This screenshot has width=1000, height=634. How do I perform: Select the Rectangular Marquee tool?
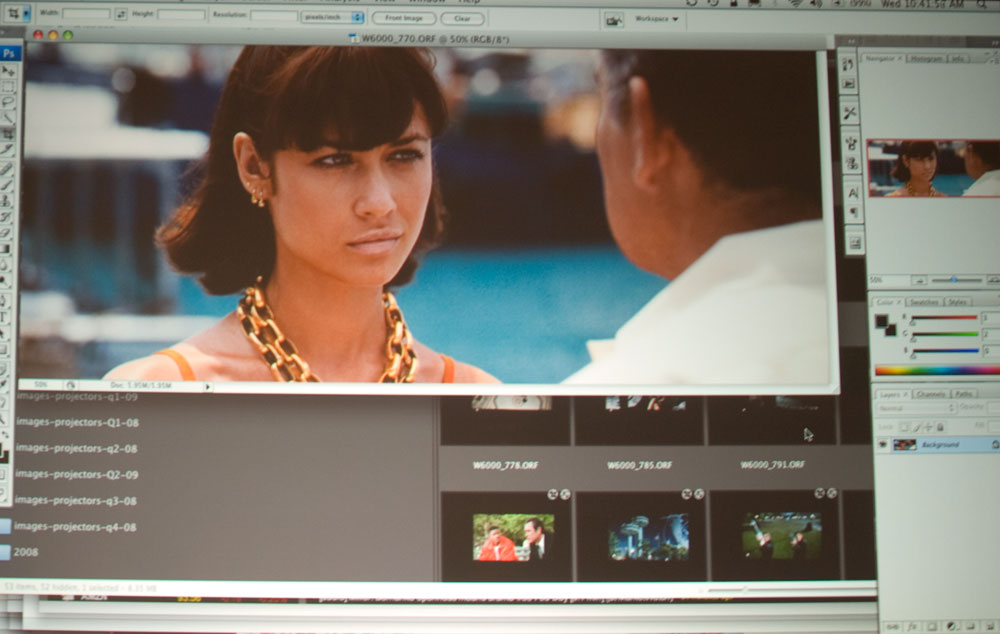[x=8, y=85]
